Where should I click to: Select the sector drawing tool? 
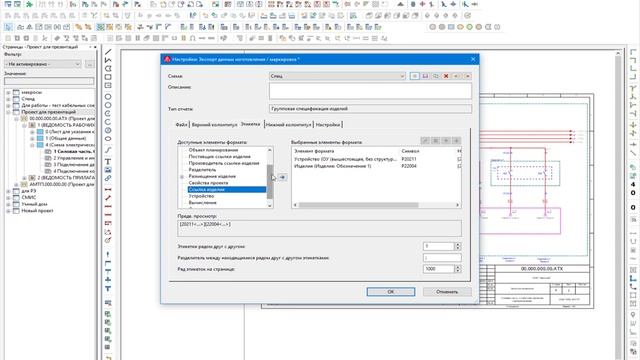click(108, 131)
